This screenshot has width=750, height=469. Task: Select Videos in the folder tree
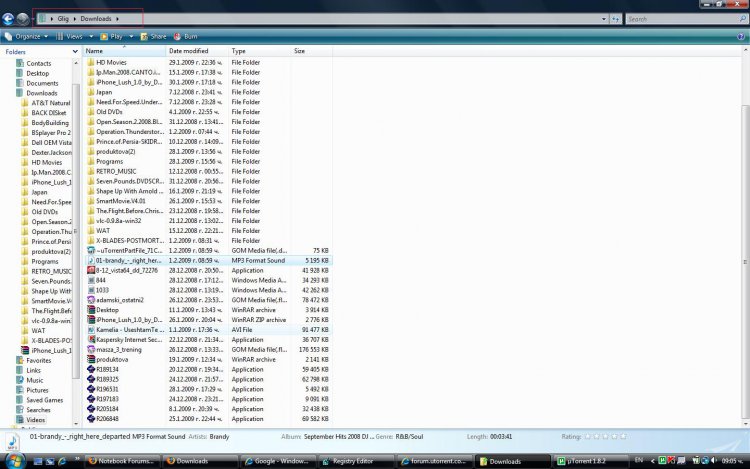tap(35, 420)
